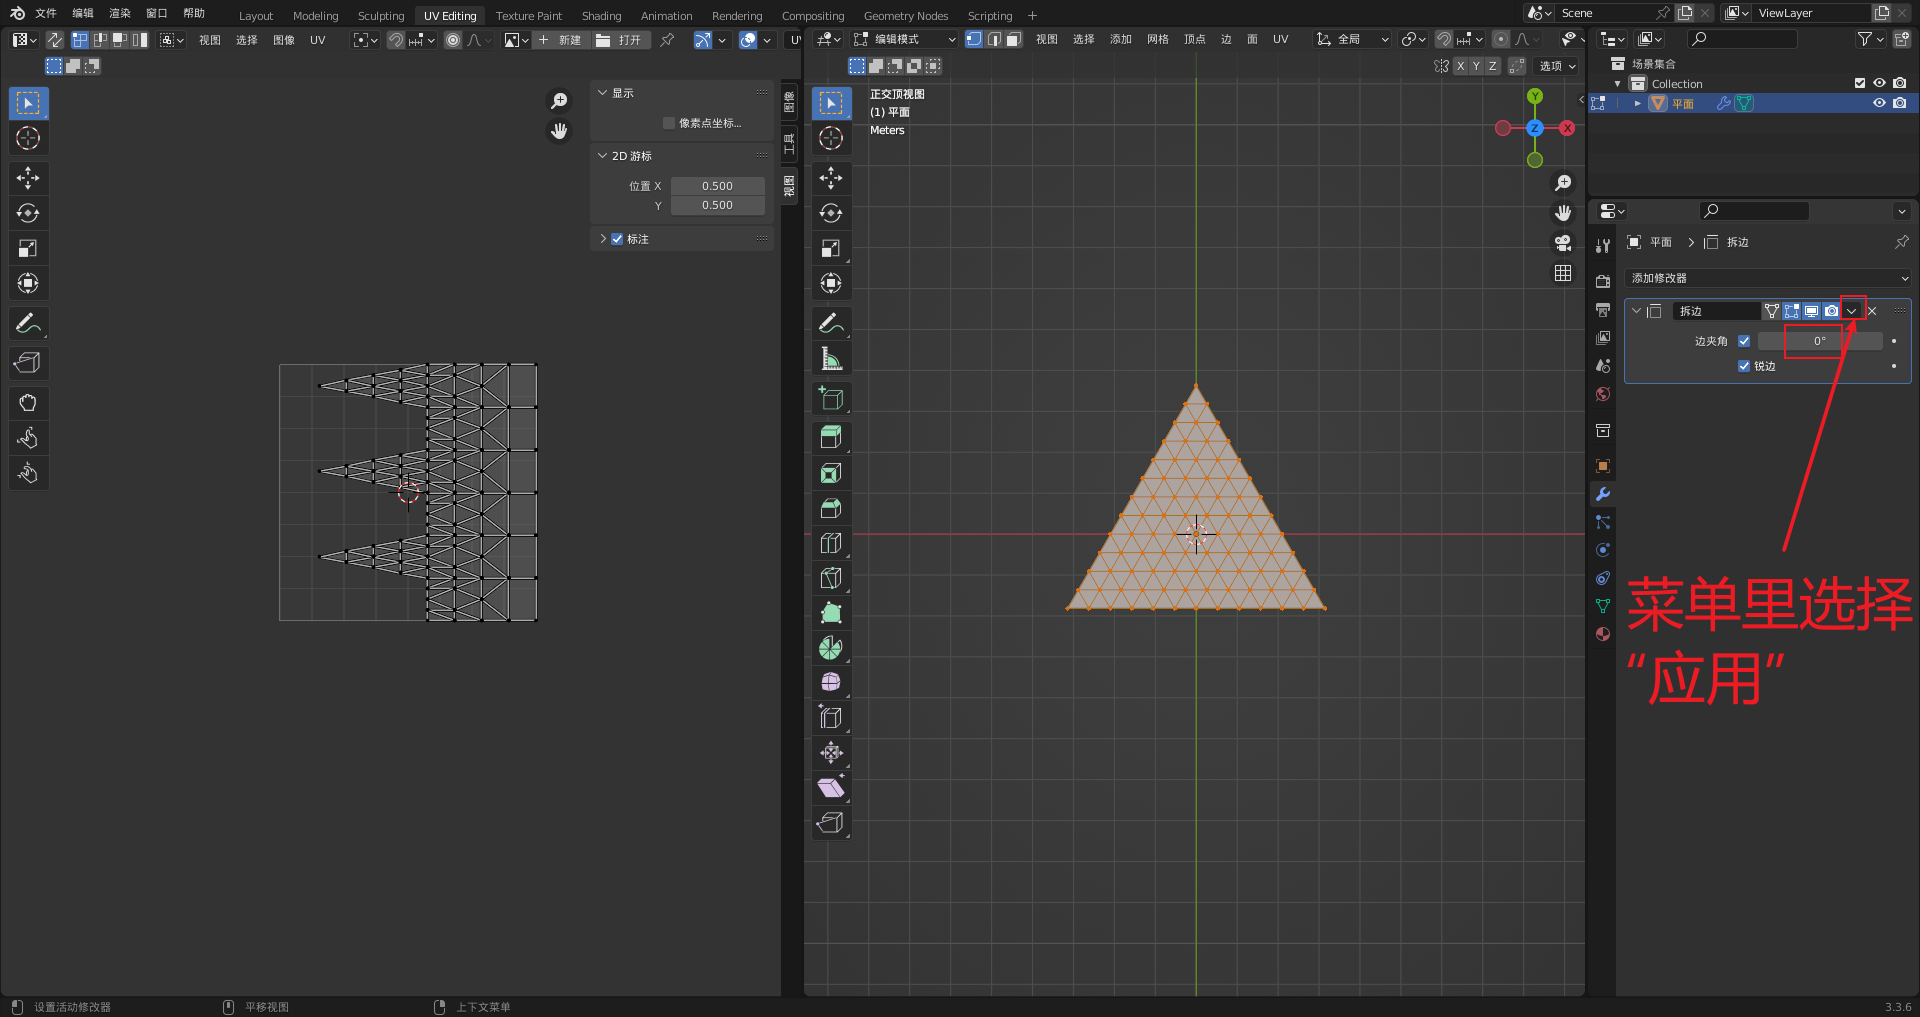Expand the 平面 object in outliner
1920x1017 pixels.
coord(1637,103)
